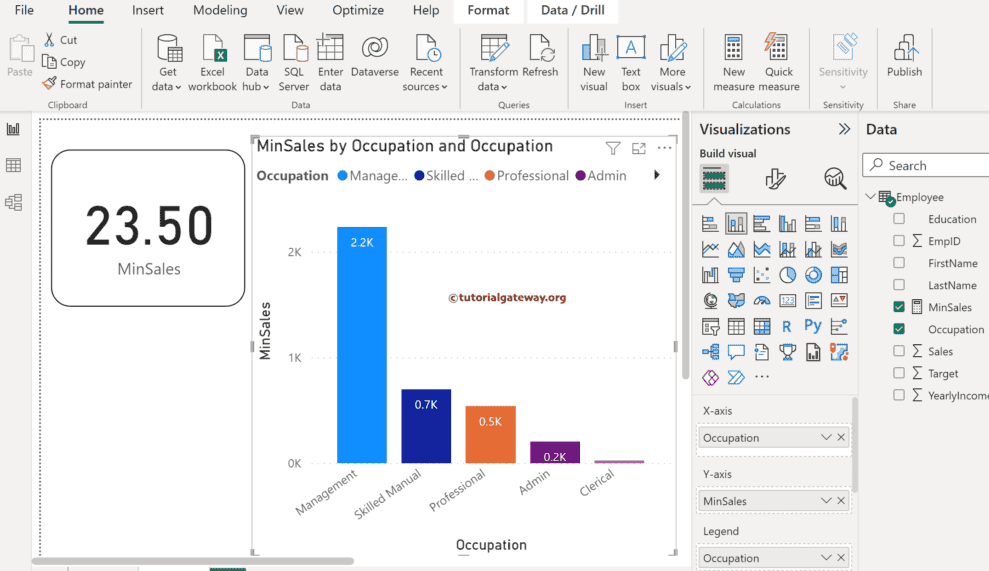This screenshot has height=571, width=989.
Task: Check the EmpID field checkbox
Action: [x=899, y=241]
